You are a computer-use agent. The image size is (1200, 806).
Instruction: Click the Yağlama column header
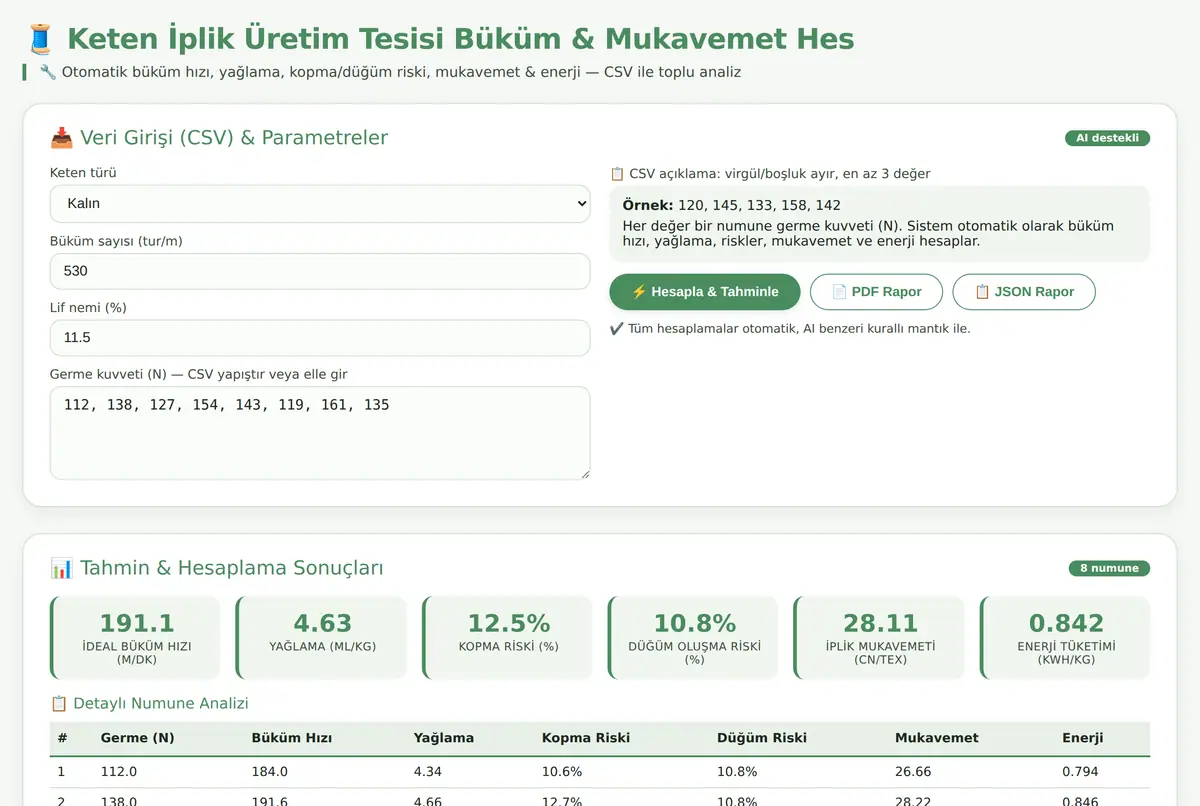(x=444, y=738)
